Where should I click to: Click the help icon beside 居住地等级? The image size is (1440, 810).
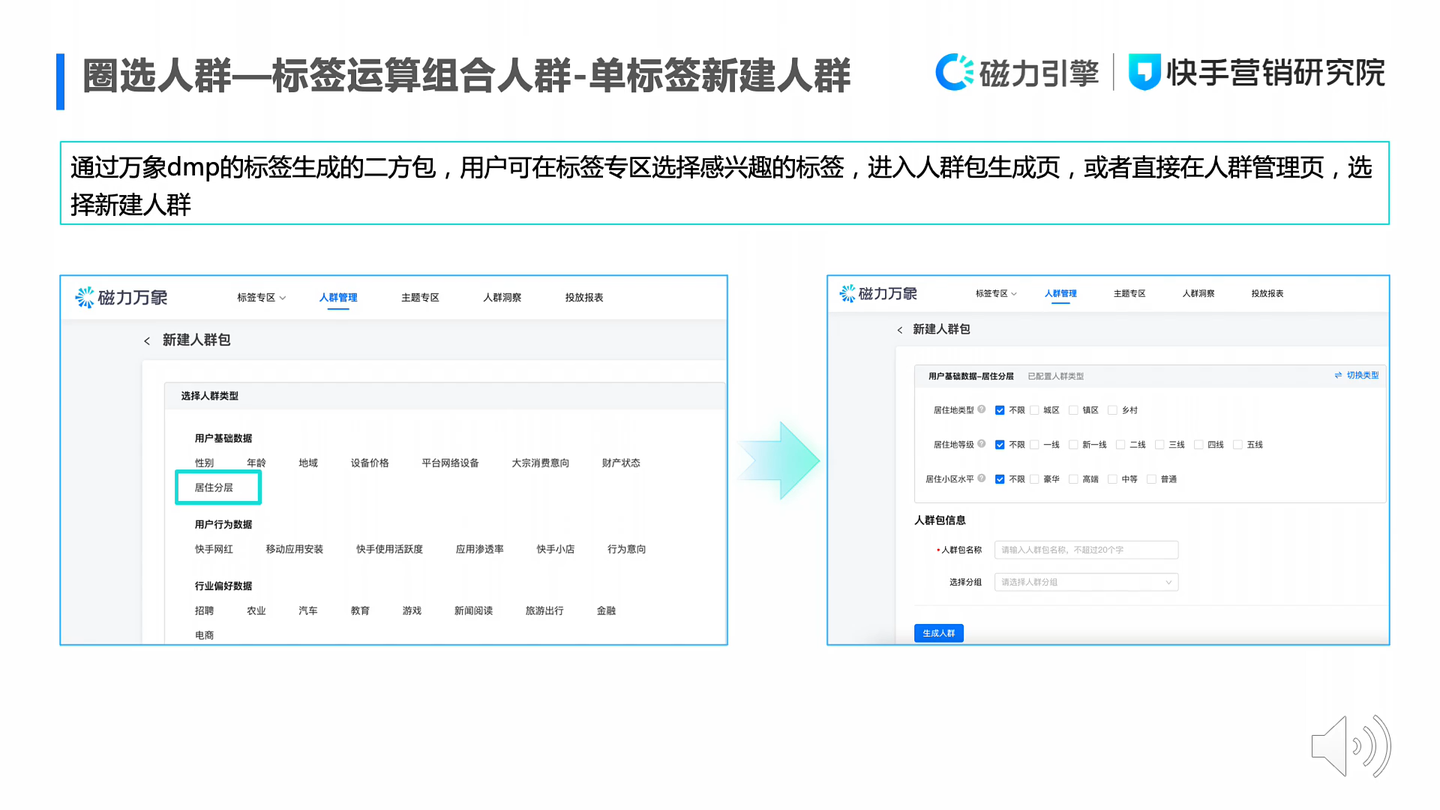click(x=981, y=444)
